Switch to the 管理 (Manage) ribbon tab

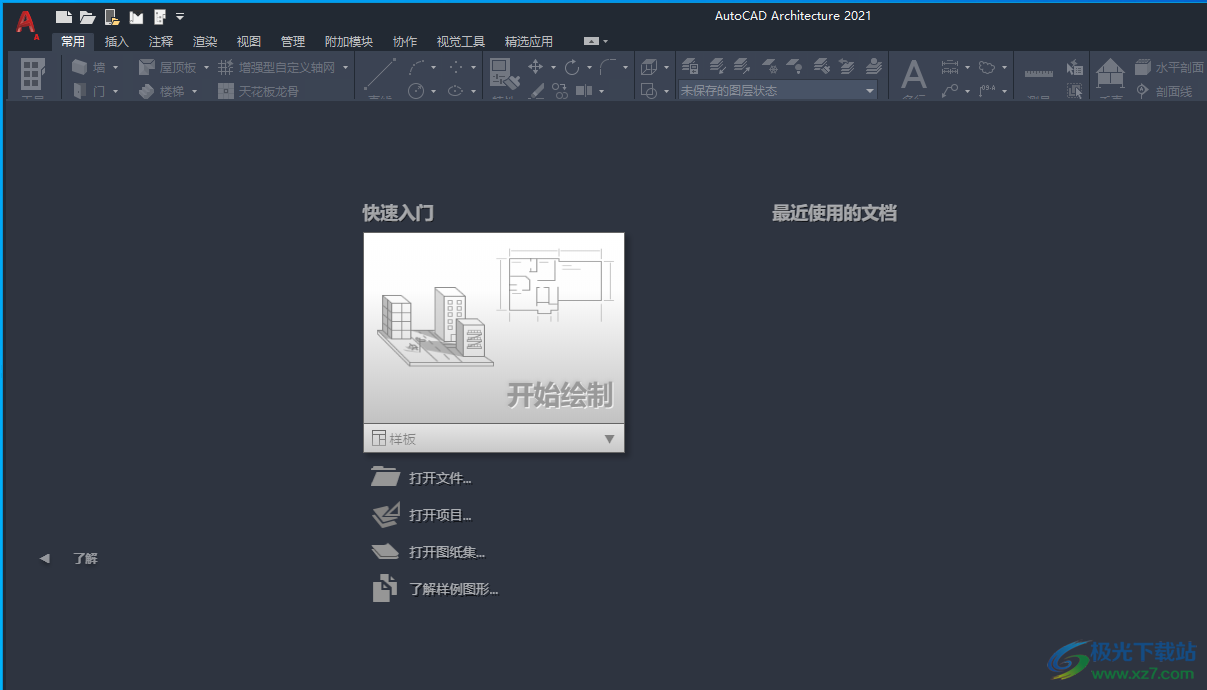coord(293,41)
